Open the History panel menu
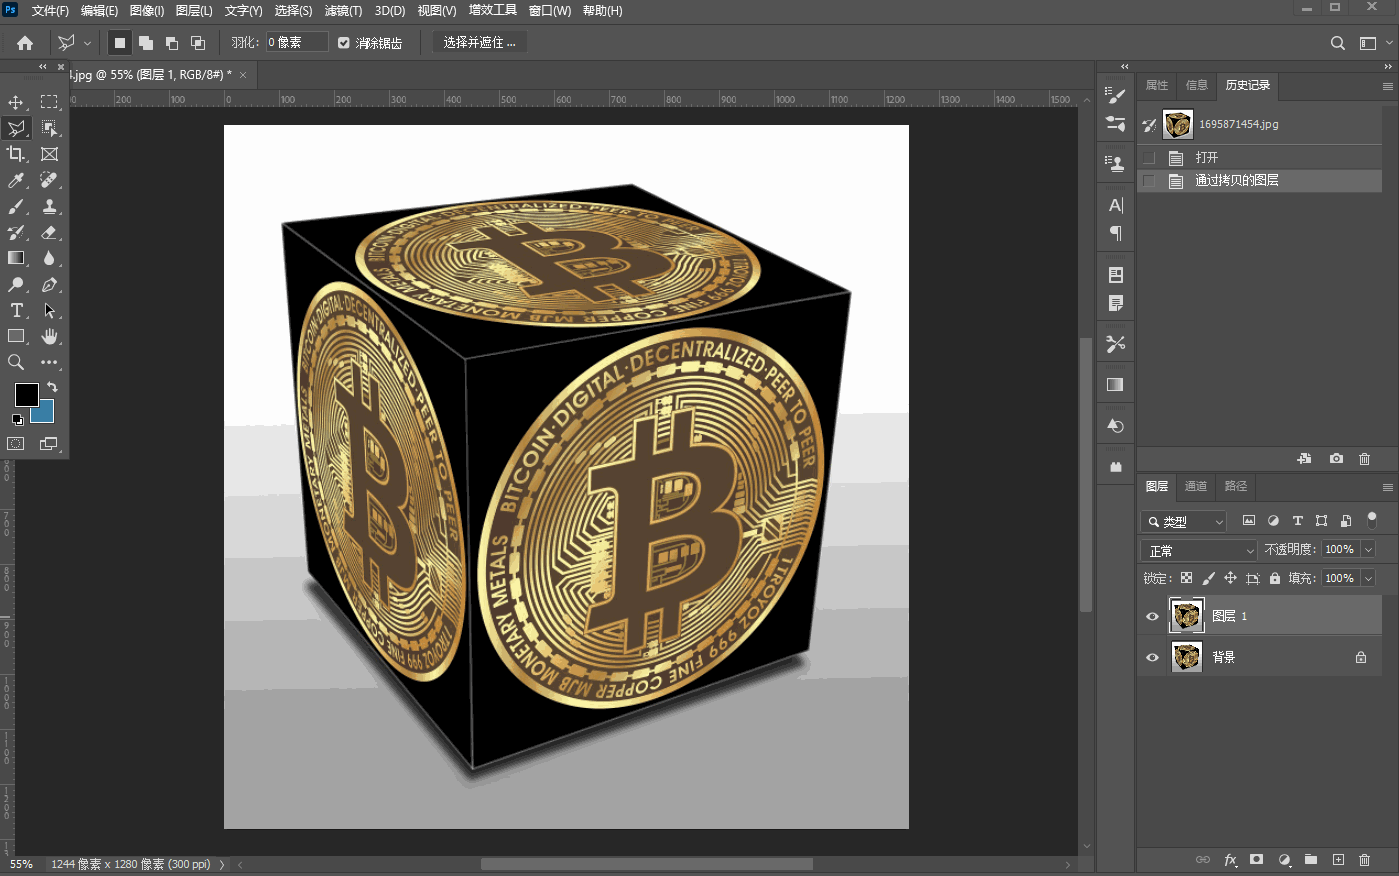 (1387, 86)
